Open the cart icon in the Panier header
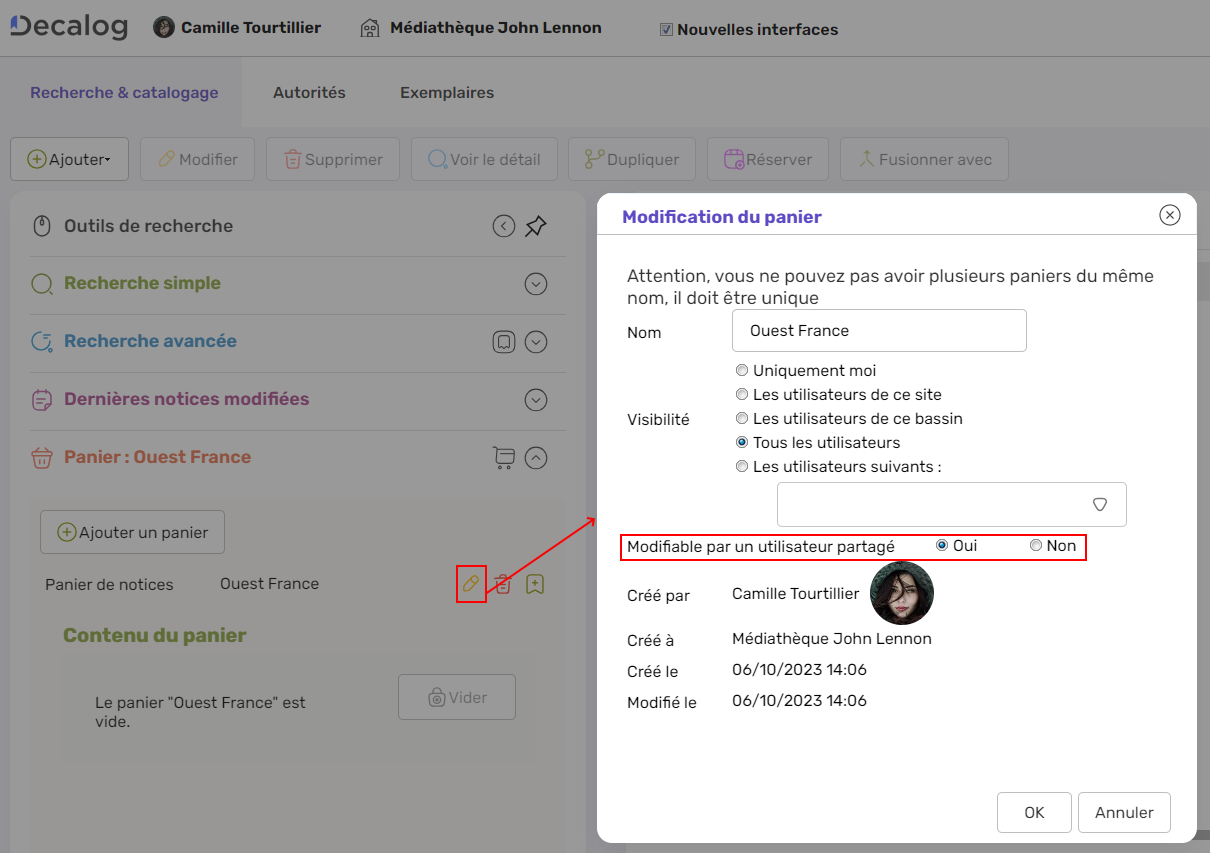 (505, 458)
